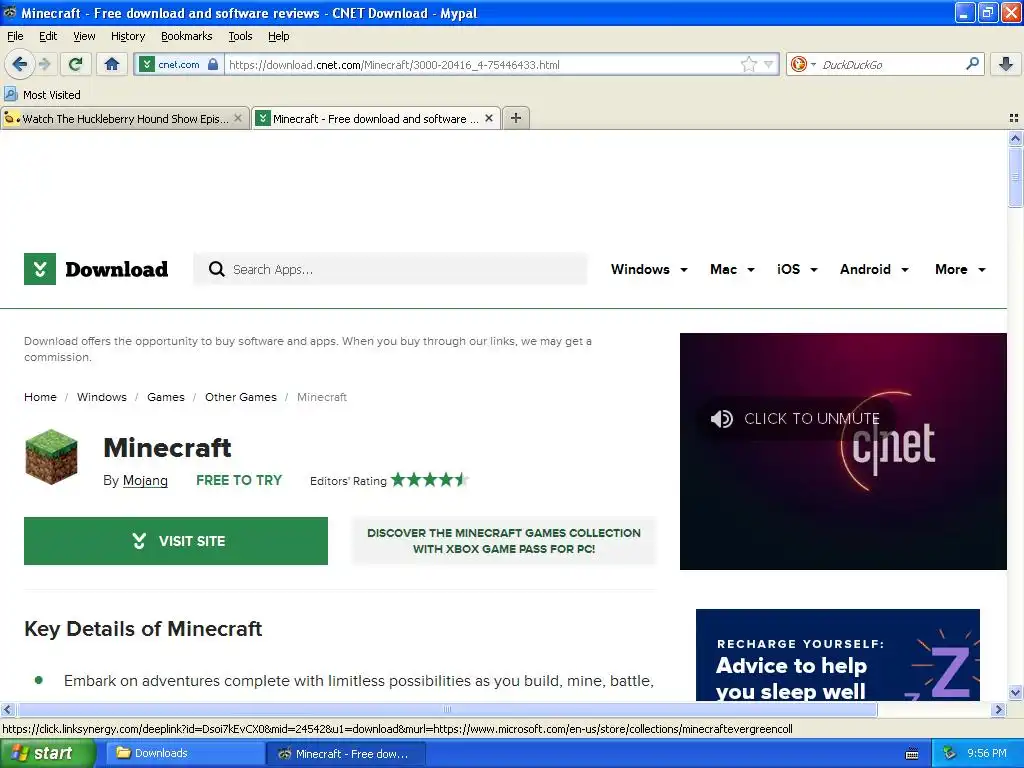Select the Minecraft - Free download tab
This screenshot has height=768, width=1024.
coord(376,118)
